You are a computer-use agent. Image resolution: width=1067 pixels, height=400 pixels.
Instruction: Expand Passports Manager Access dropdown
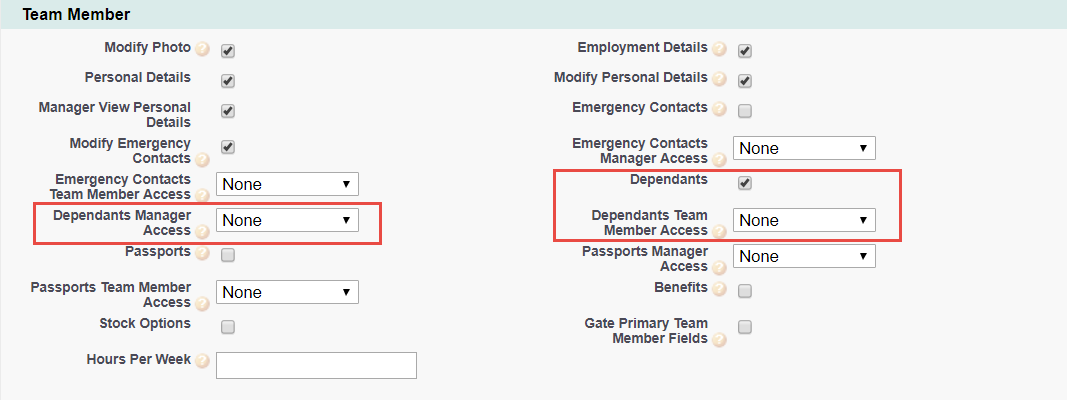tap(804, 256)
